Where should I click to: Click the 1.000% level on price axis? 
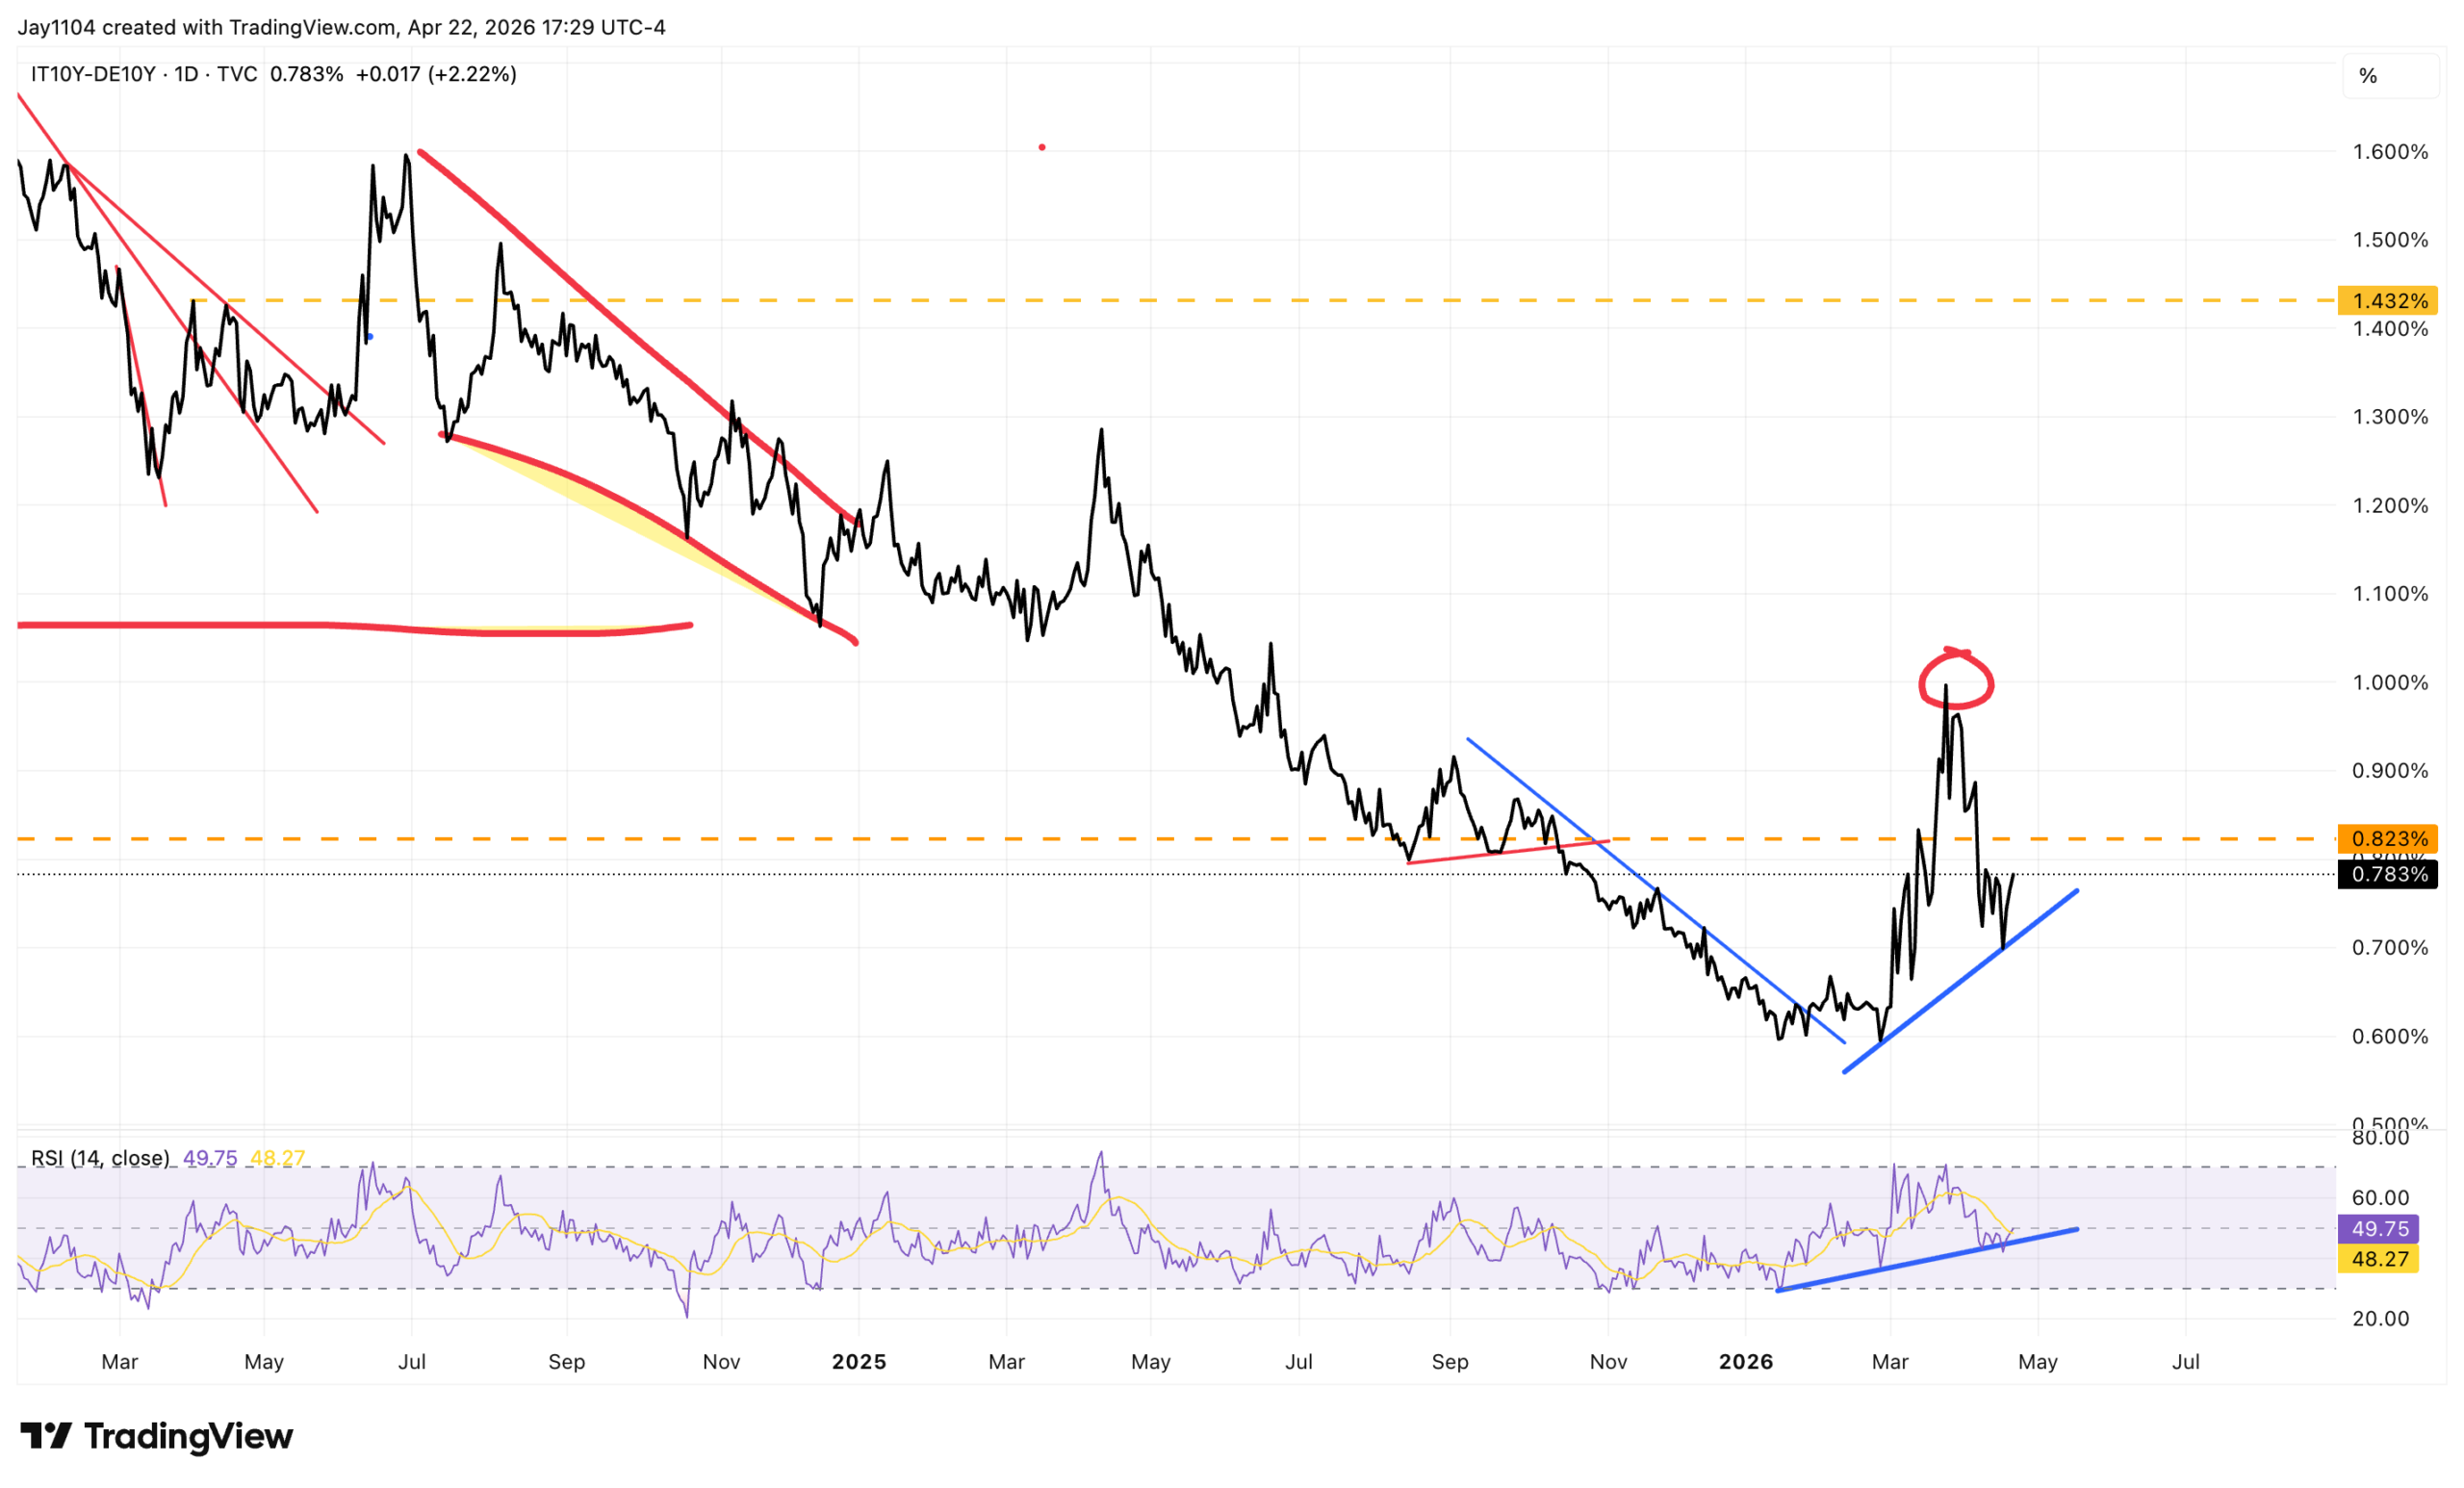tap(2390, 683)
